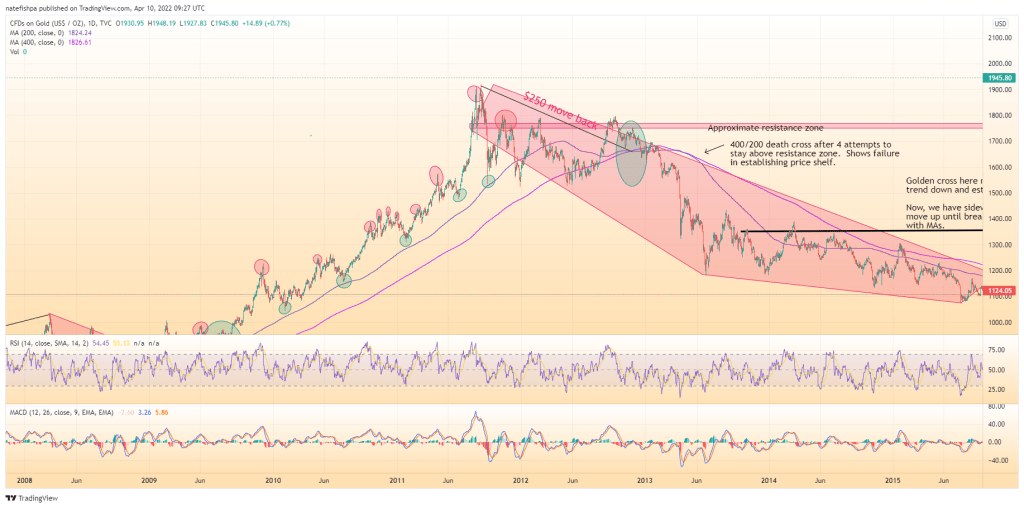Select the black horizontal line near 1350

[x=860, y=231]
